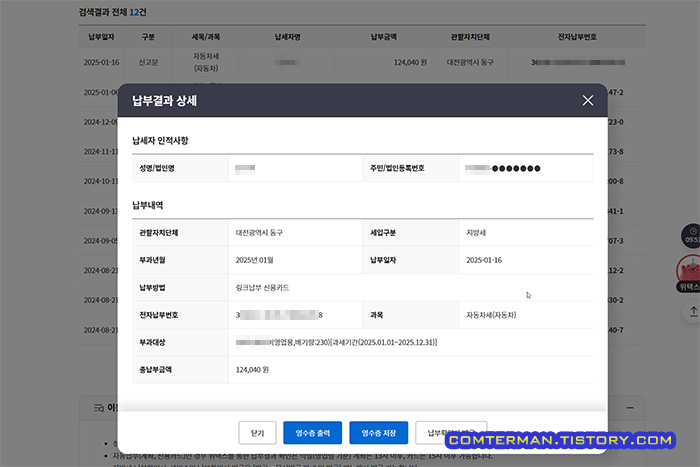
Task: Close the 납부결과 상세 dialog with X
Action: pyautogui.click(x=588, y=100)
